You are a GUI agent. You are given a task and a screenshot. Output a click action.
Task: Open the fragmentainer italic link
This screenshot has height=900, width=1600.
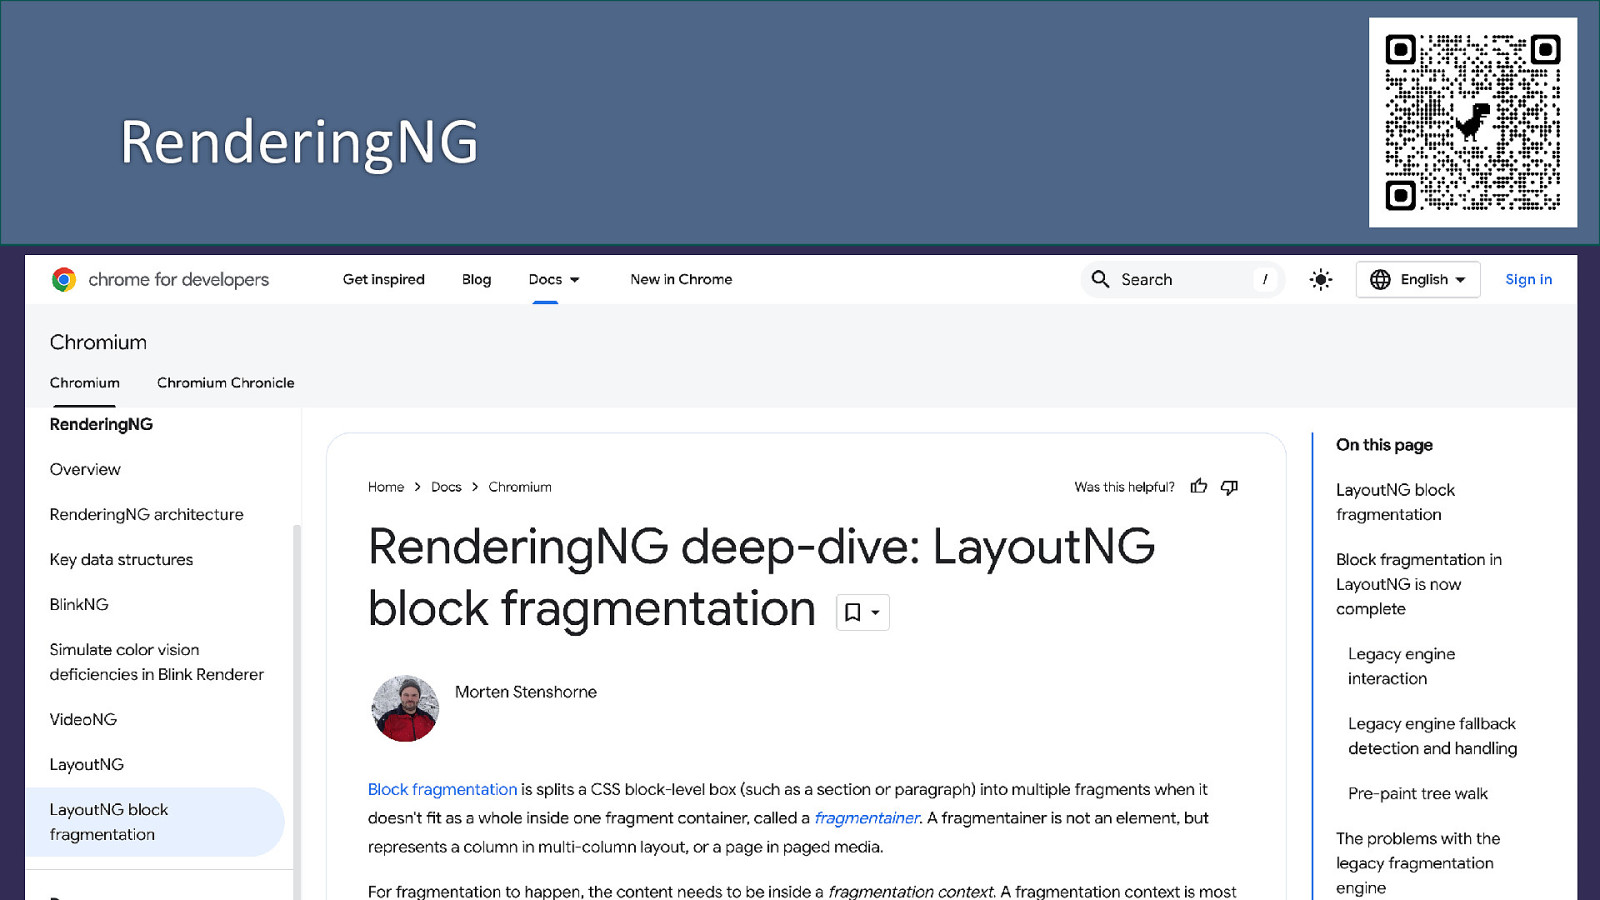[867, 818]
